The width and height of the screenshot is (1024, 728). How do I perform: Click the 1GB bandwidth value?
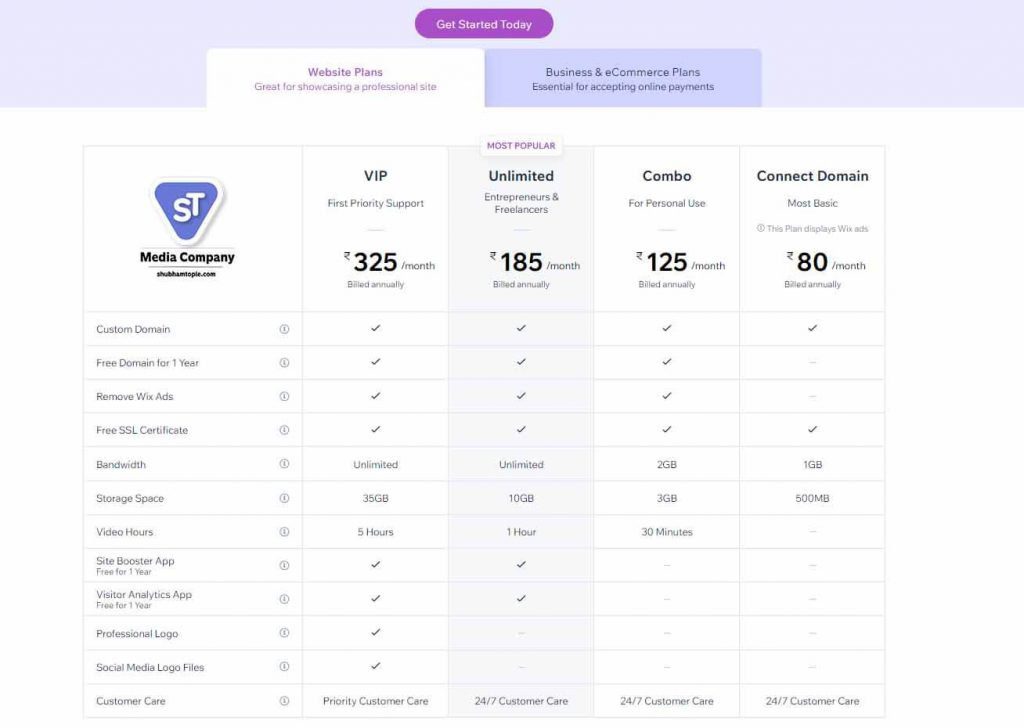(812, 464)
